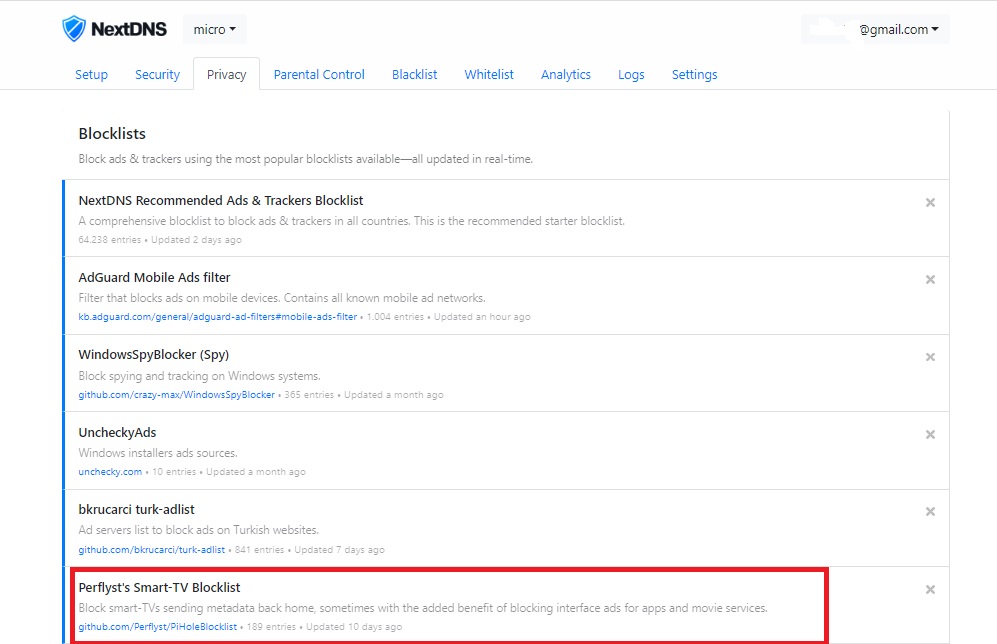Click the 'AdGuard Mobile Ads filter' title
Viewport: 997px width, 644px height.
(x=155, y=277)
